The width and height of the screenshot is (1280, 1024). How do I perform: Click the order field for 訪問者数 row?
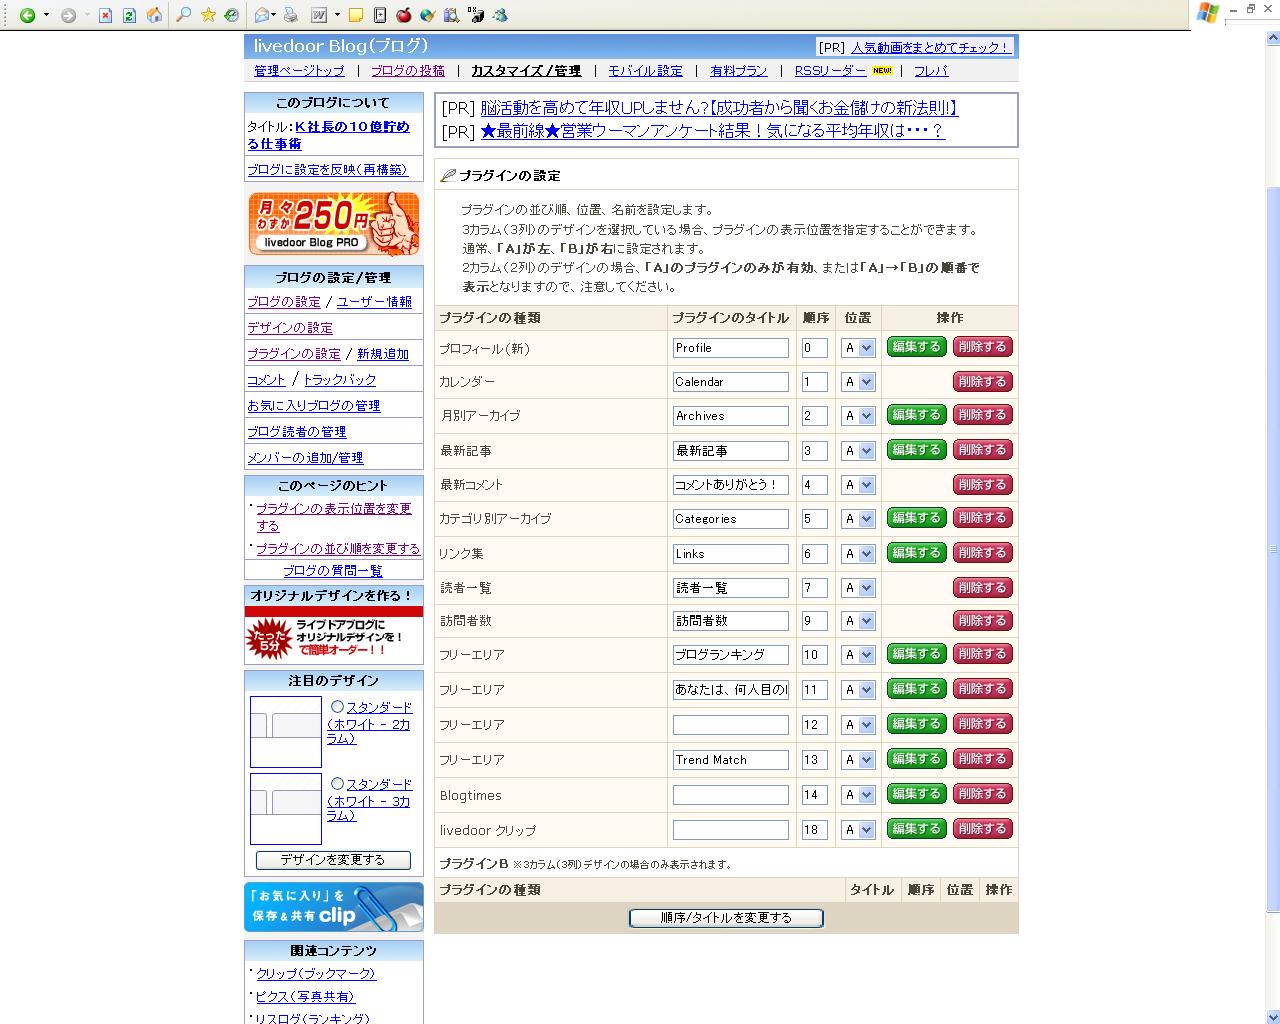(x=815, y=621)
